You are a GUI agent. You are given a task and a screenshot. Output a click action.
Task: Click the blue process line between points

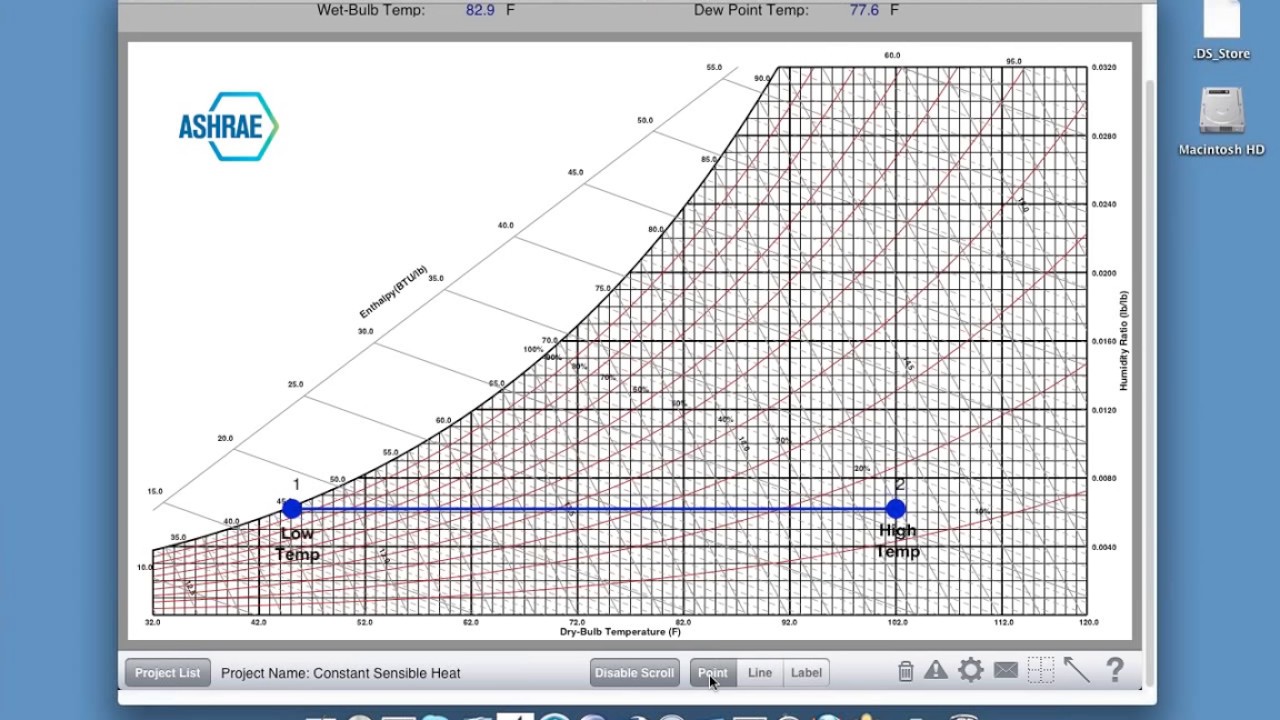point(594,509)
